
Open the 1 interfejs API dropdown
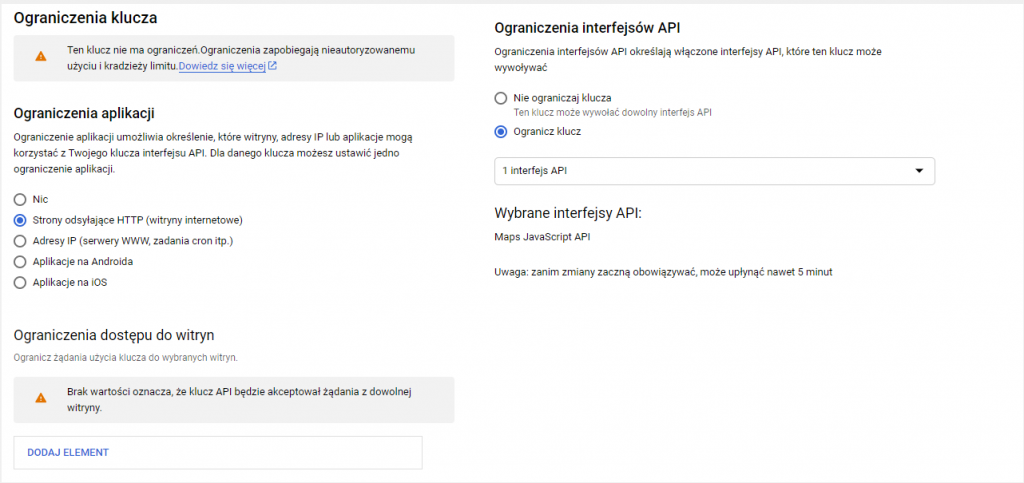click(x=714, y=171)
